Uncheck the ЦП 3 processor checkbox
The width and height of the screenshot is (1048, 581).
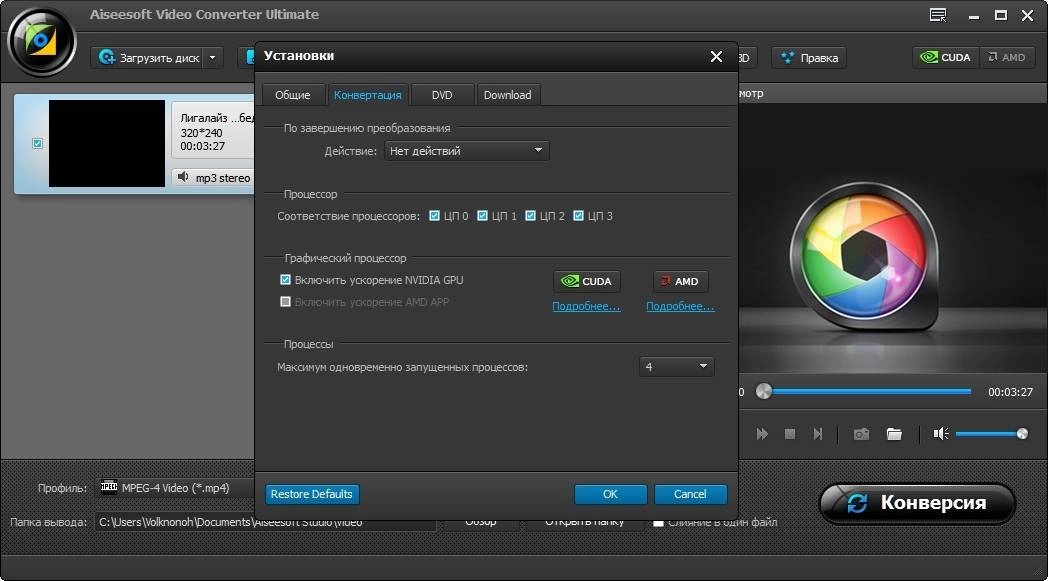pyautogui.click(x=579, y=216)
